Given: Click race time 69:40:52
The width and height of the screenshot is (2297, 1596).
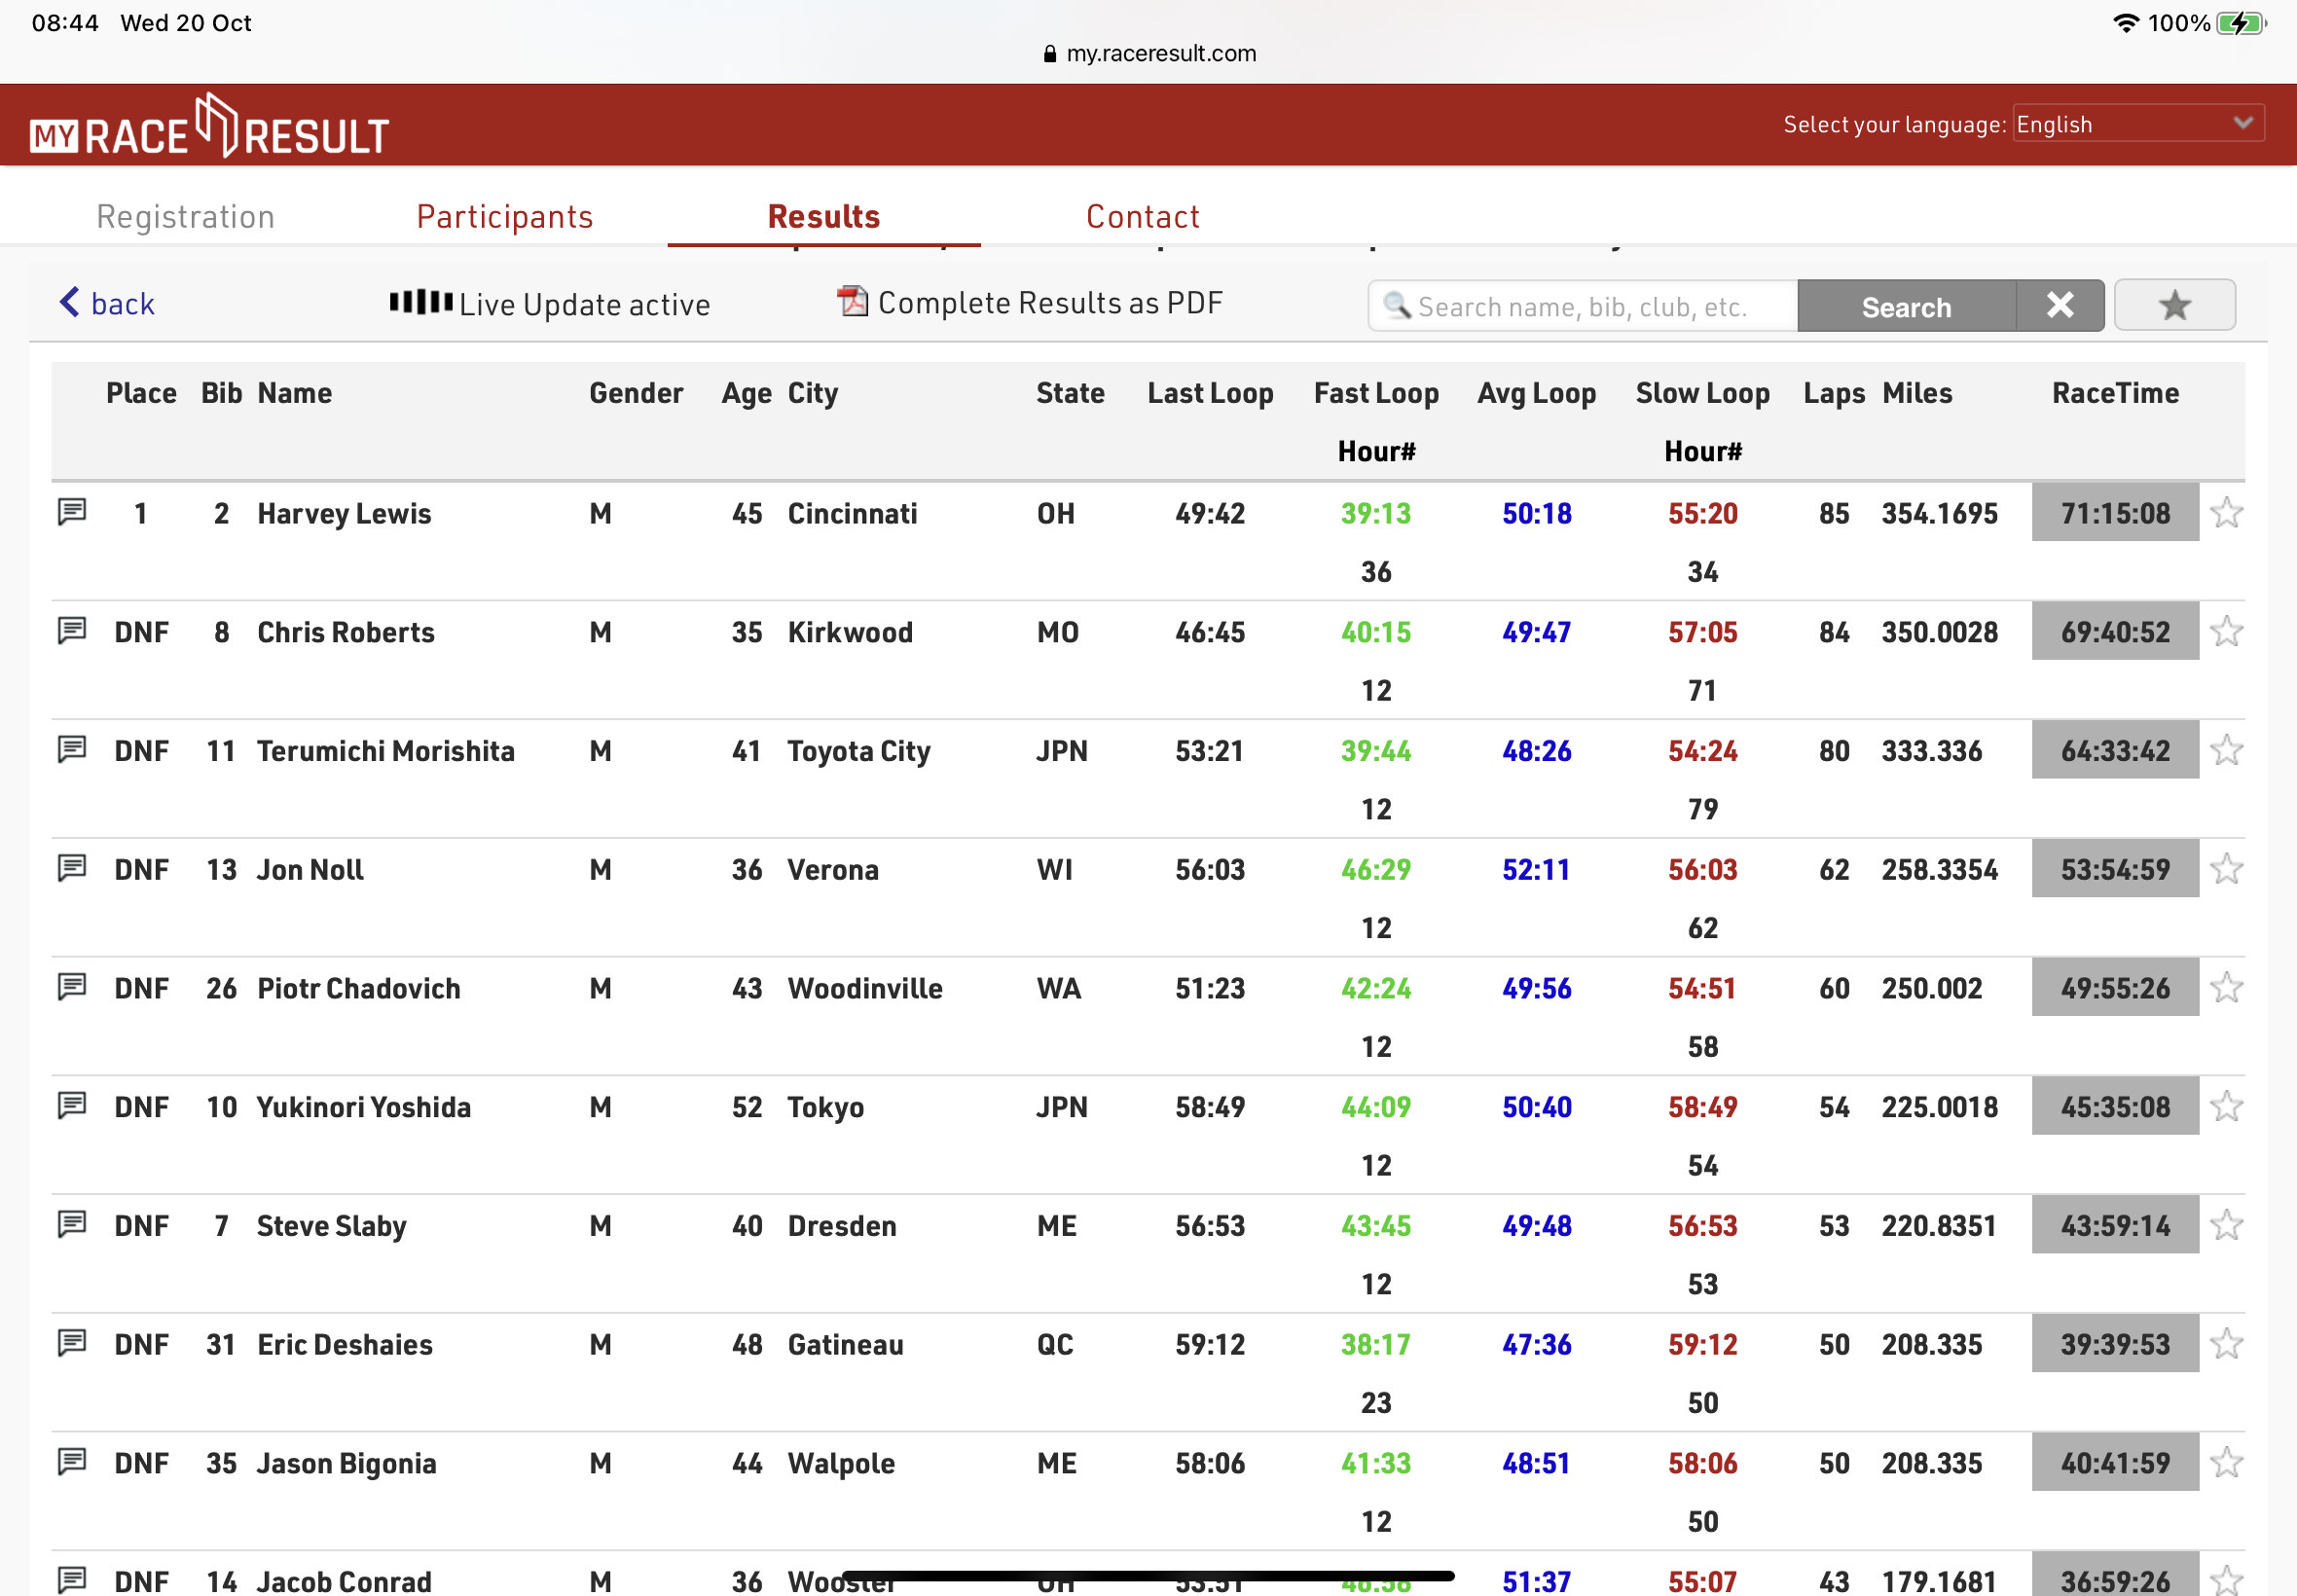Looking at the screenshot, I should point(2115,631).
